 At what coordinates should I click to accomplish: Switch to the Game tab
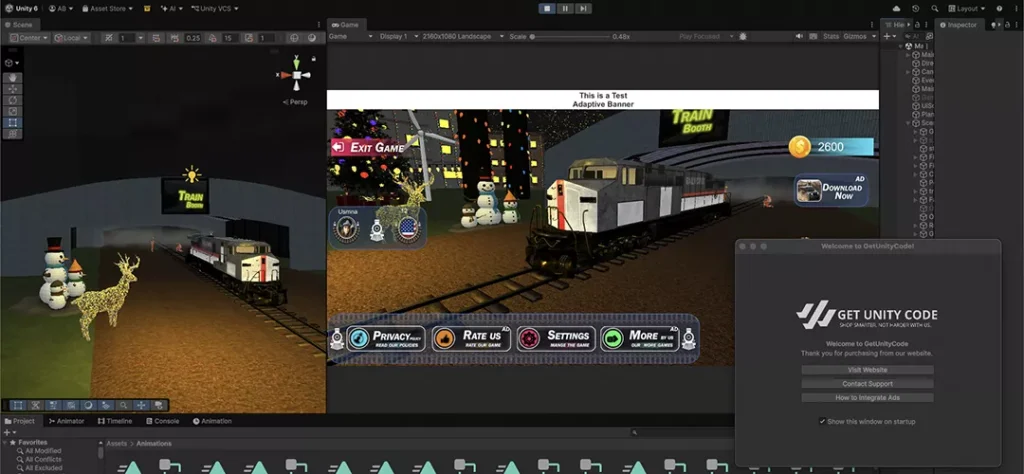click(345, 25)
